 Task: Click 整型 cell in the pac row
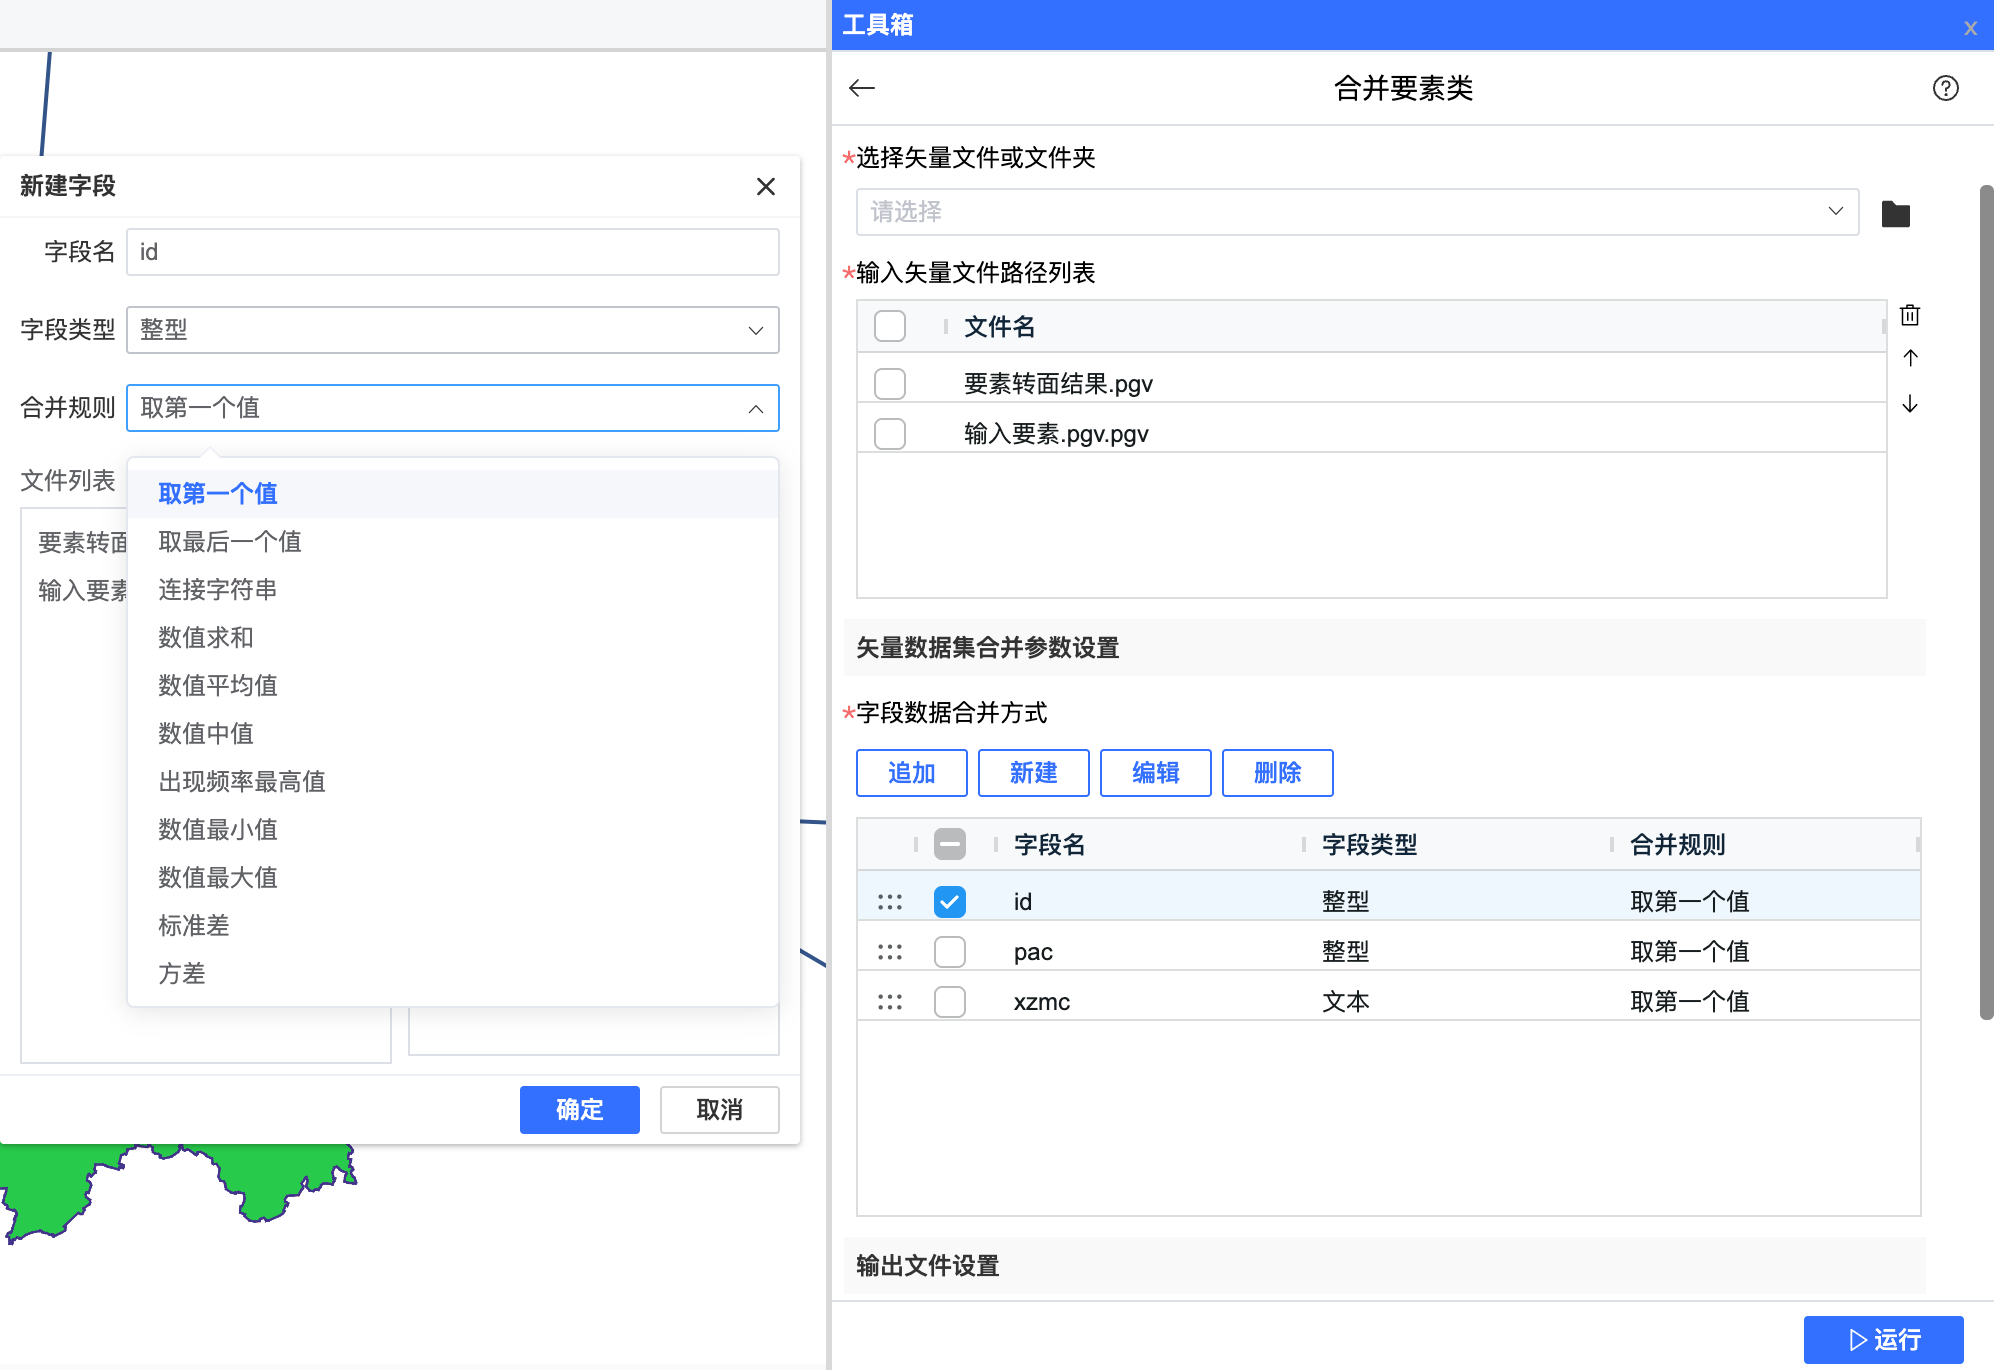[x=1346, y=952]
